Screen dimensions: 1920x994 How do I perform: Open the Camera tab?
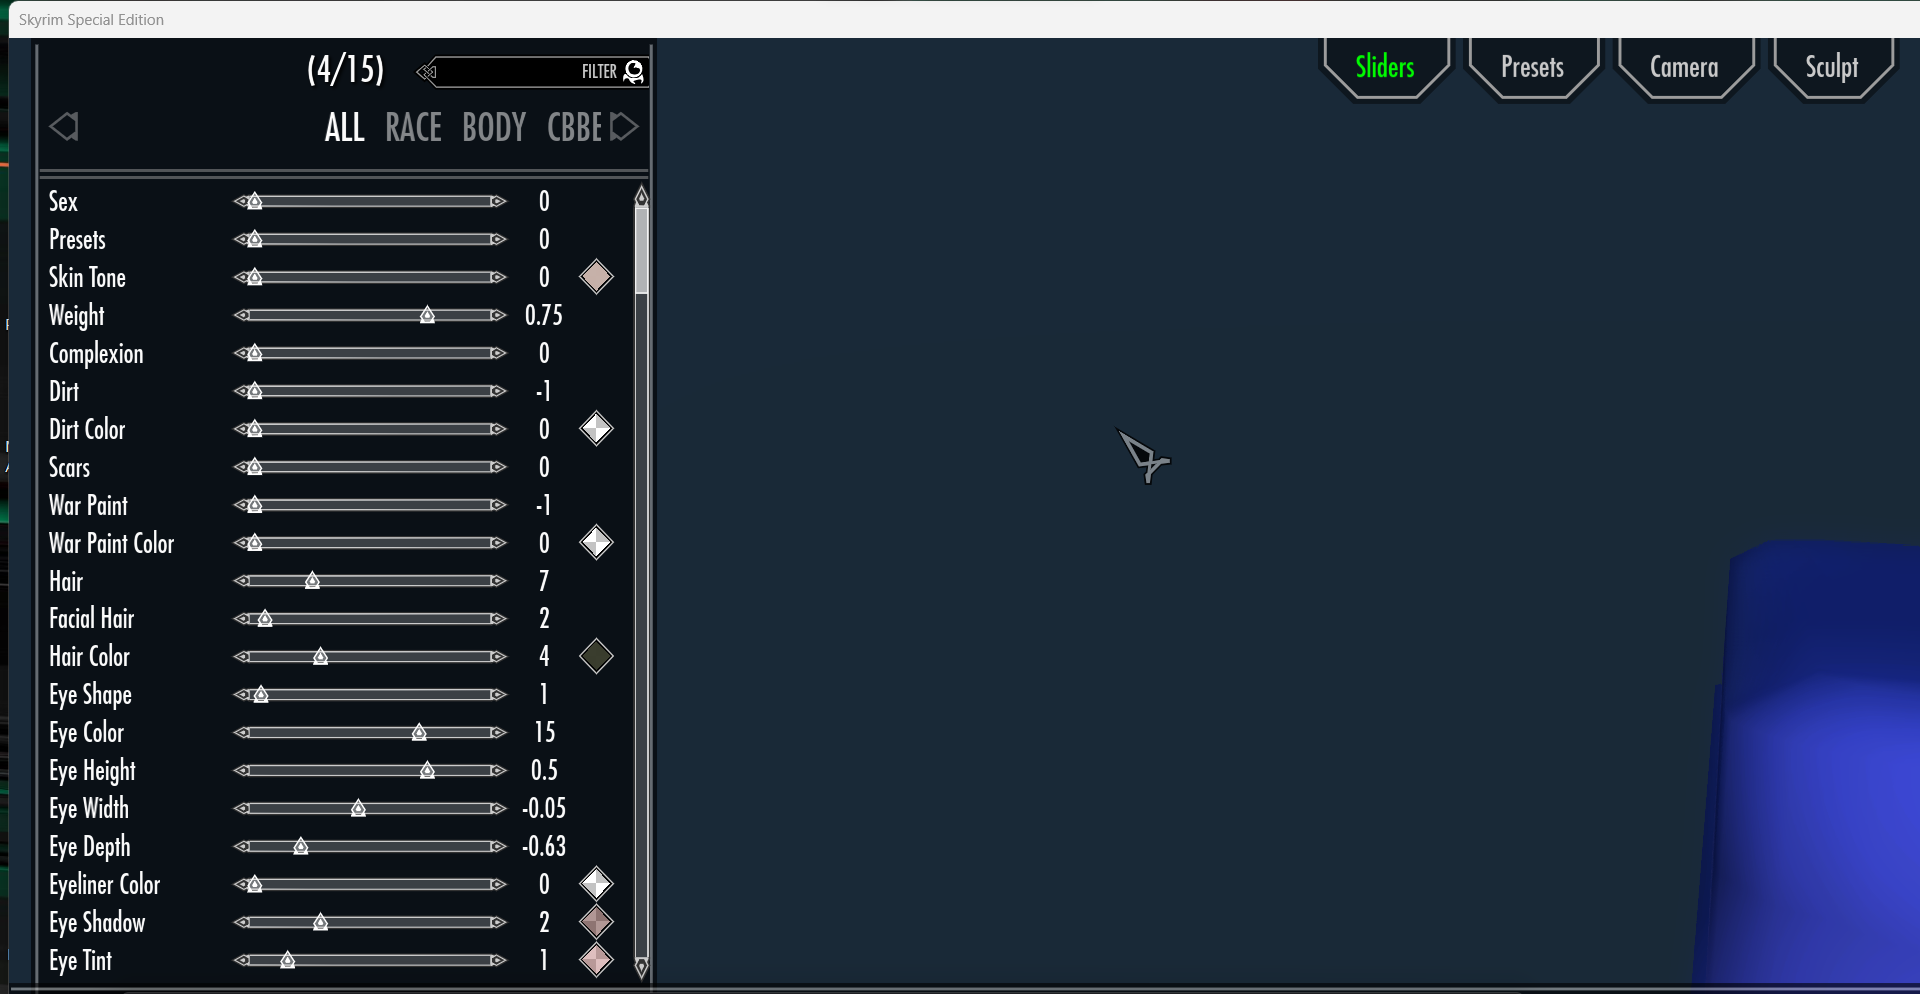click(x=1684, y=67)
